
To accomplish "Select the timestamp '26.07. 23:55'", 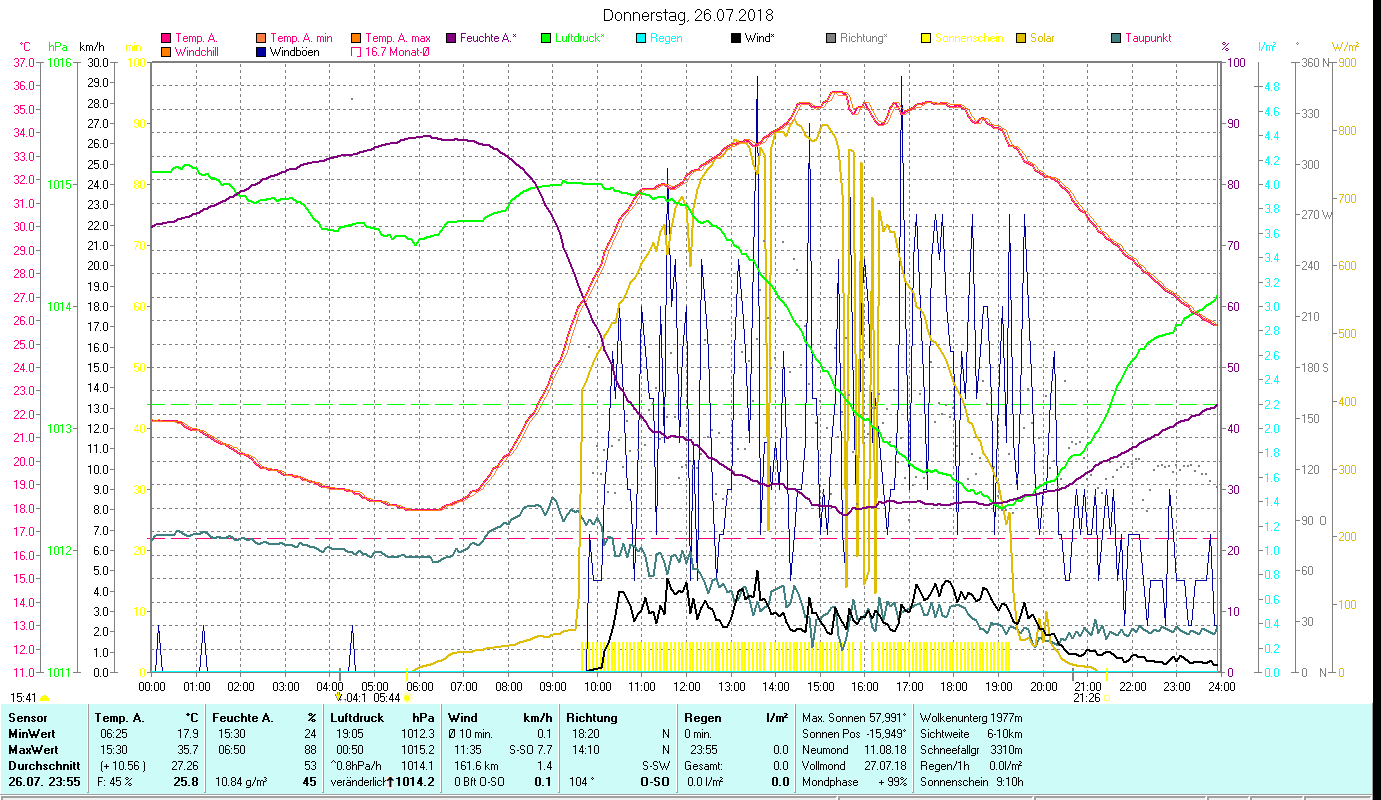I will tap(42, 782).
